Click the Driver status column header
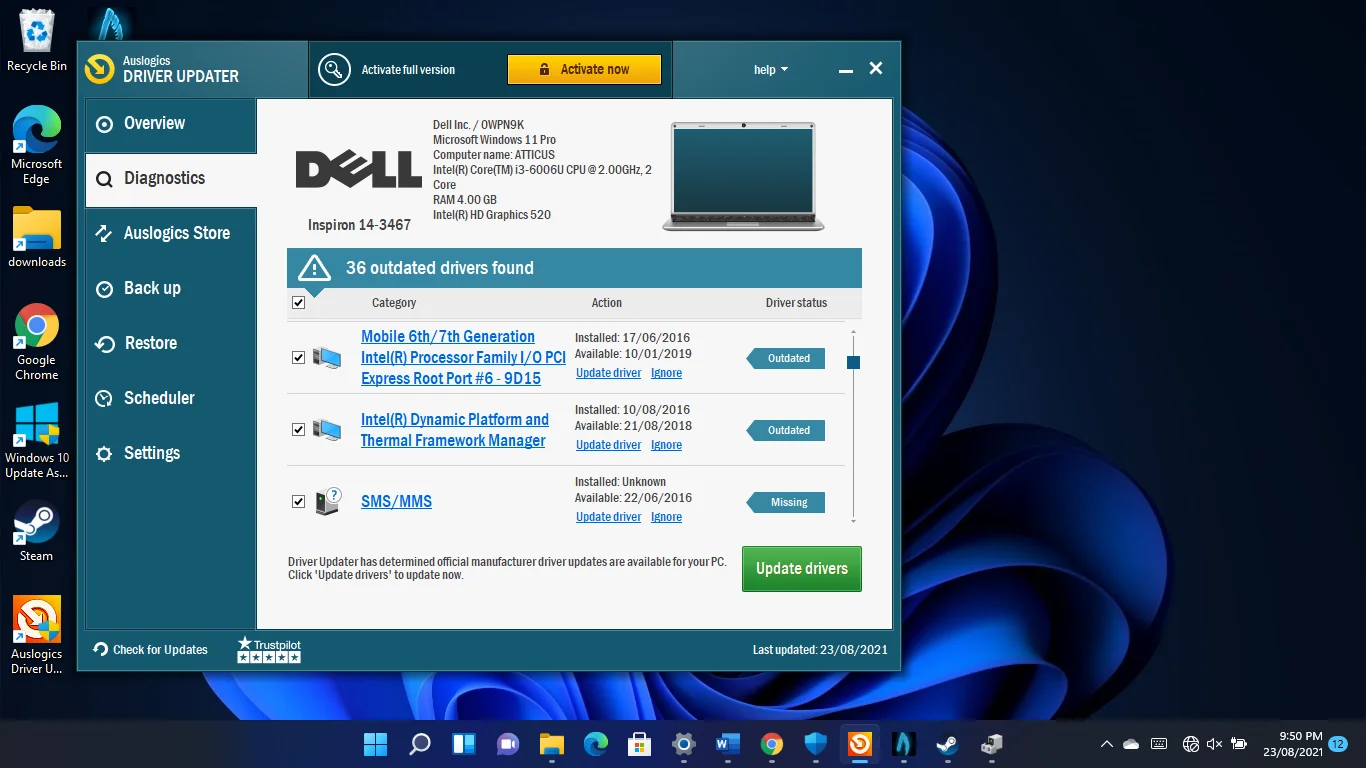Image resolution: width=1366 pixels, height=768 pixels. (796, 303)
